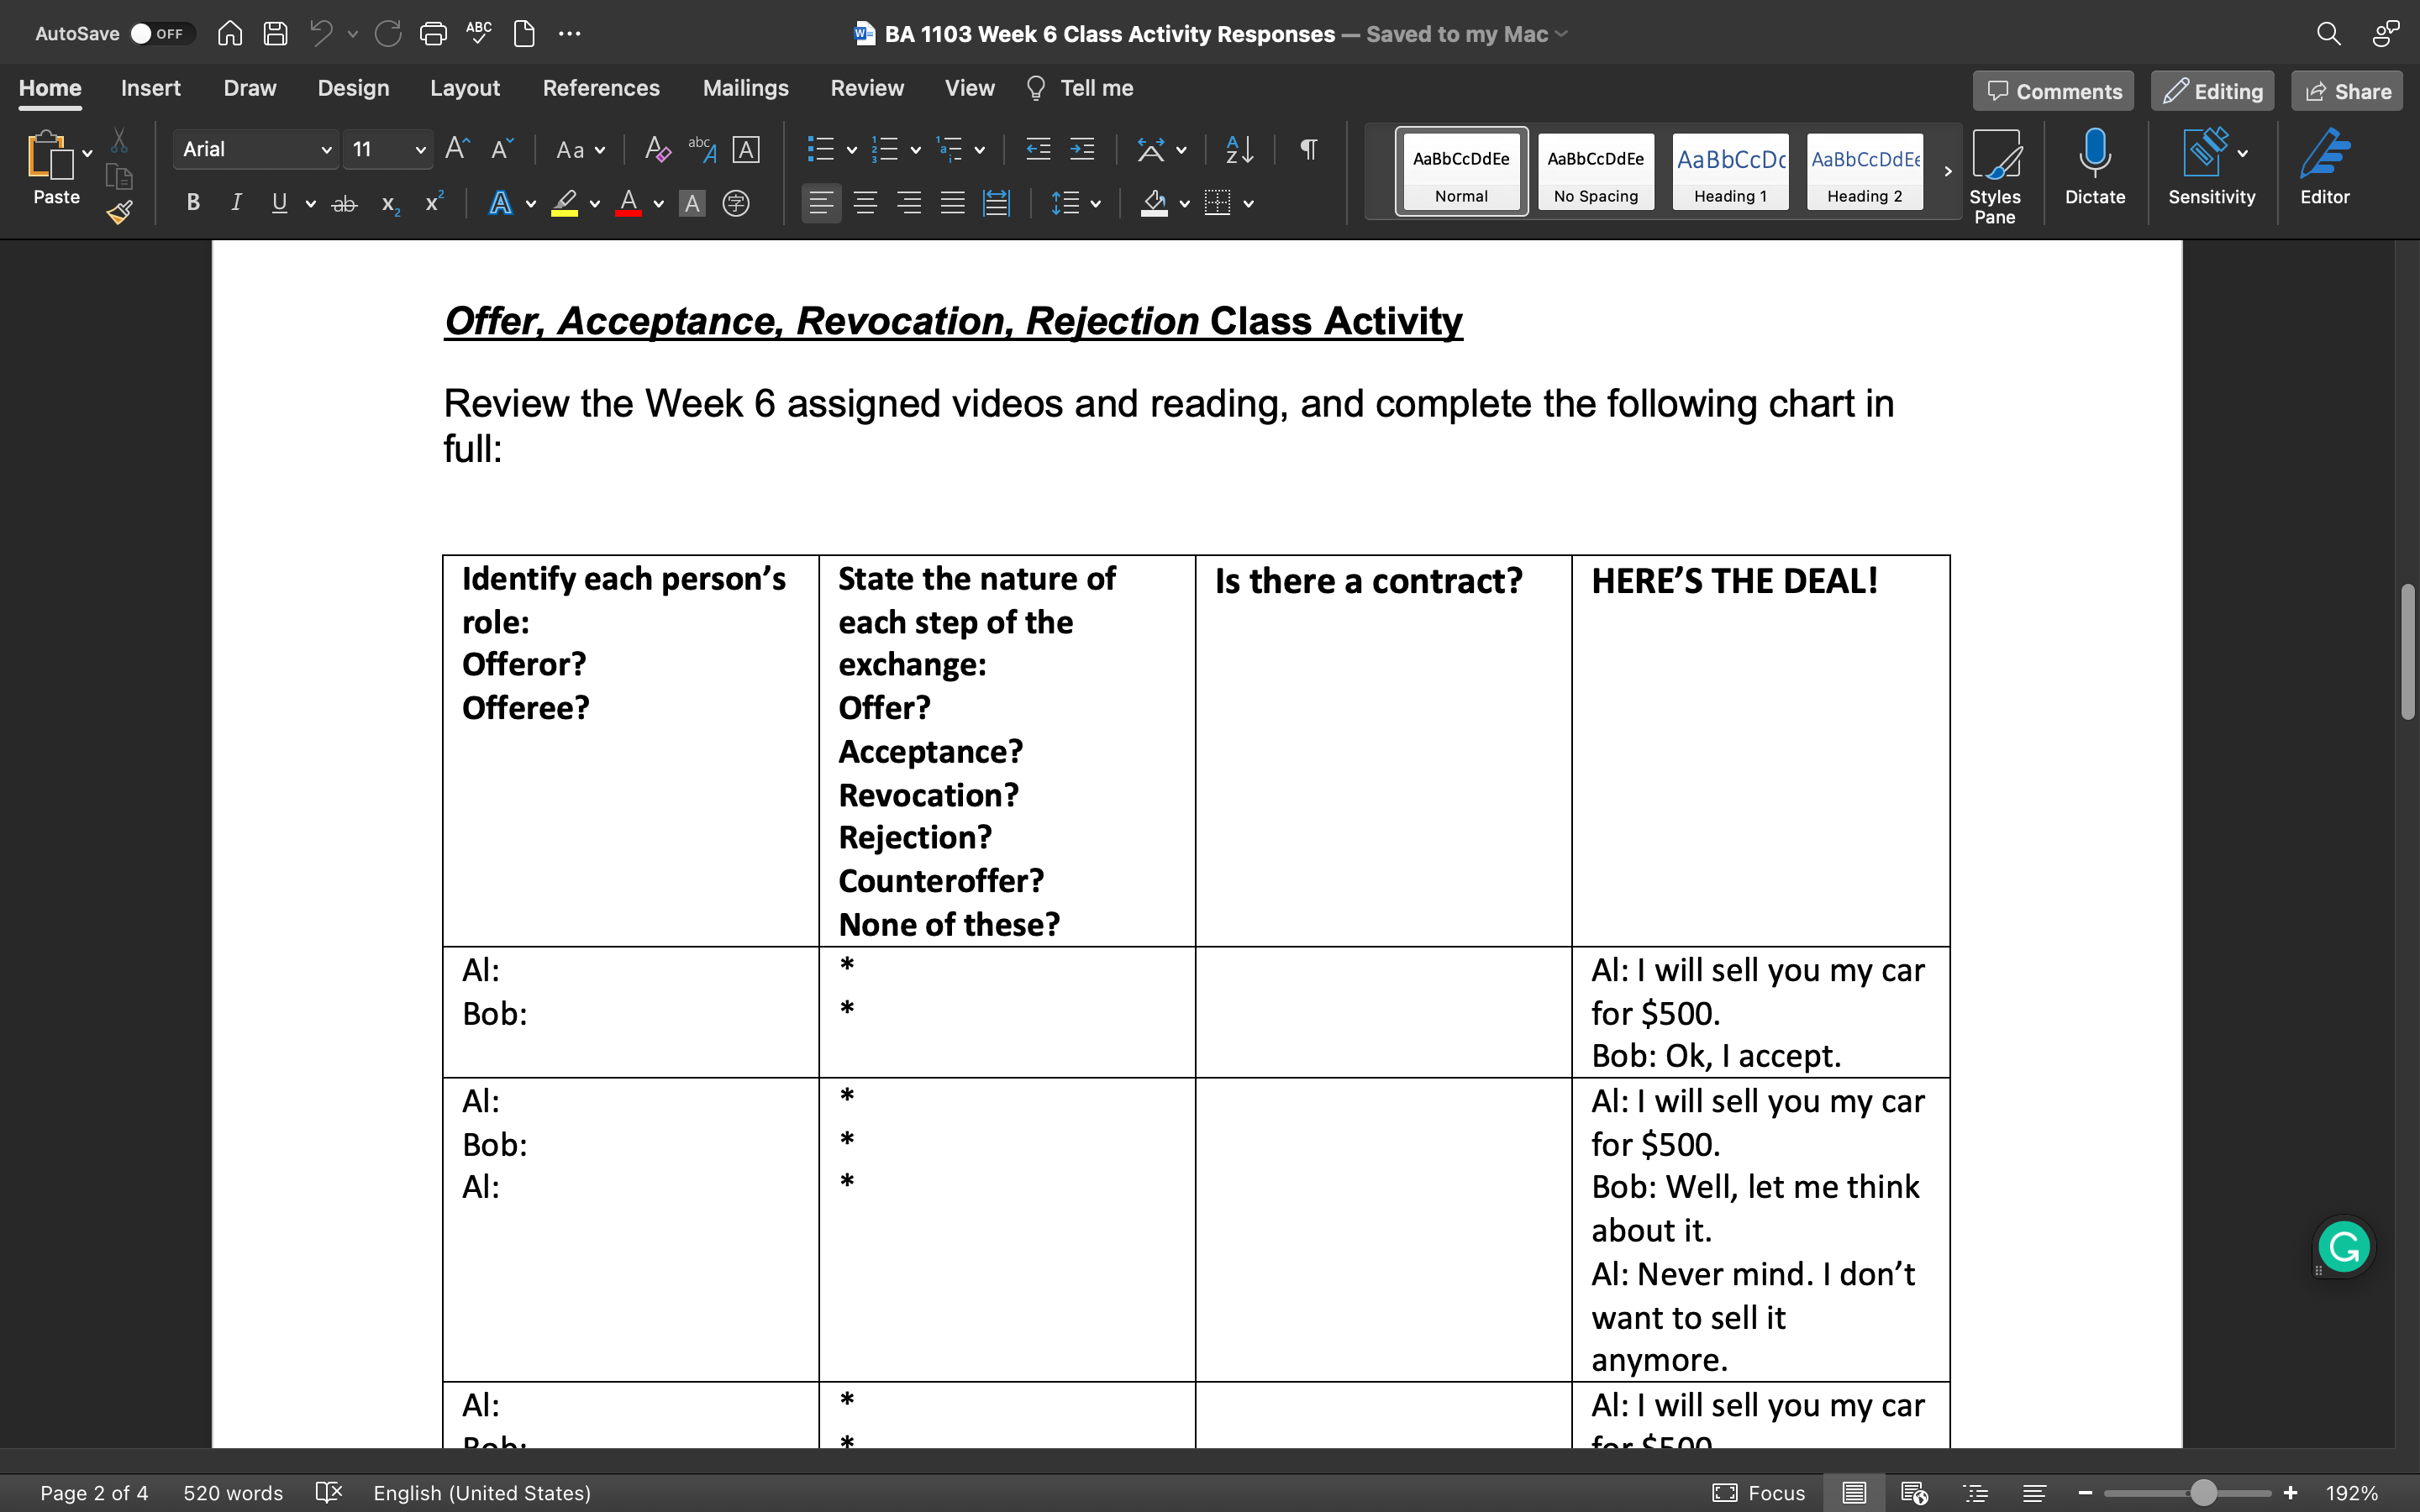Expand the font size 11 dropdown
This screenshot has width=2420, height=1512.
[x=420, y=149]
